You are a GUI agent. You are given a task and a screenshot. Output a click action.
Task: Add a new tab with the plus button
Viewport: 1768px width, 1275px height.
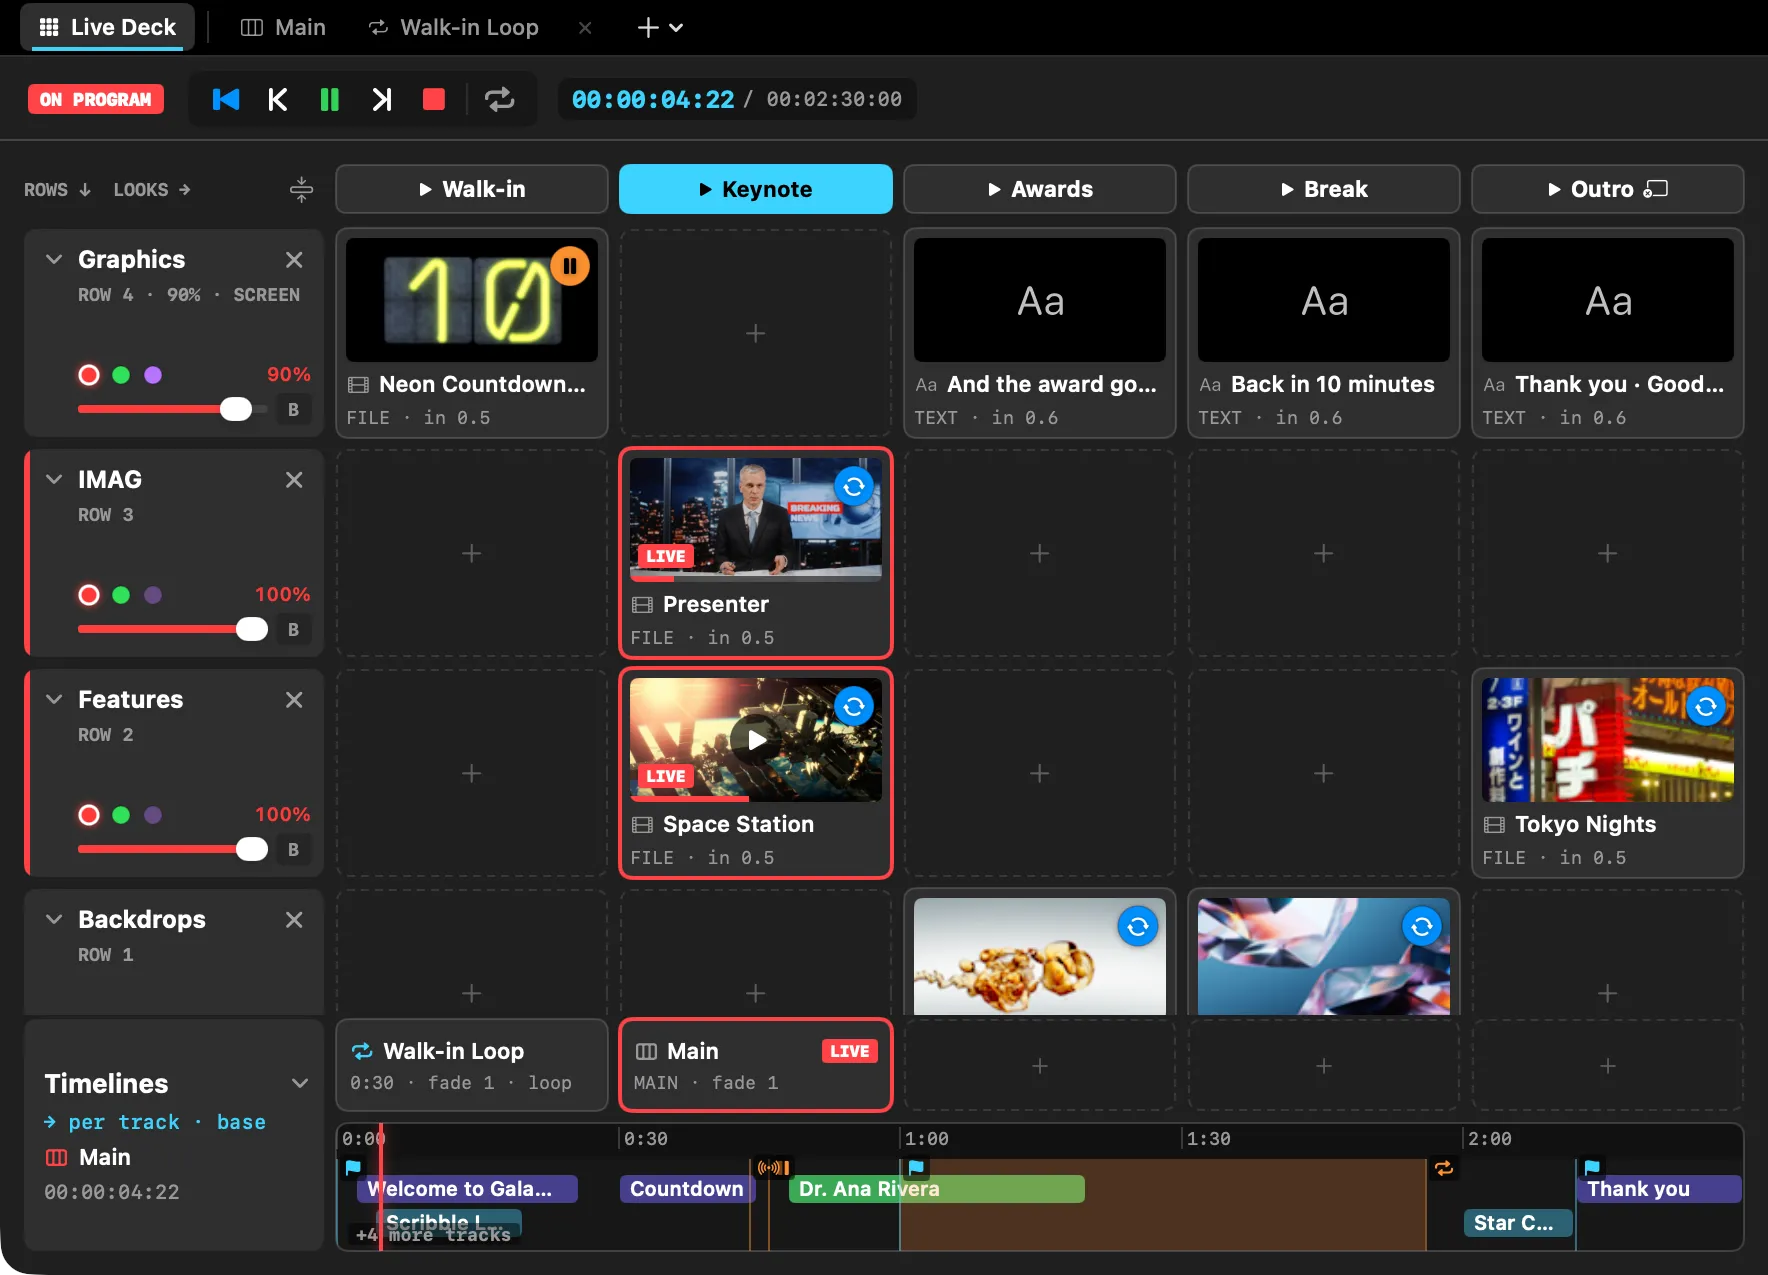[x=648, y=28]
